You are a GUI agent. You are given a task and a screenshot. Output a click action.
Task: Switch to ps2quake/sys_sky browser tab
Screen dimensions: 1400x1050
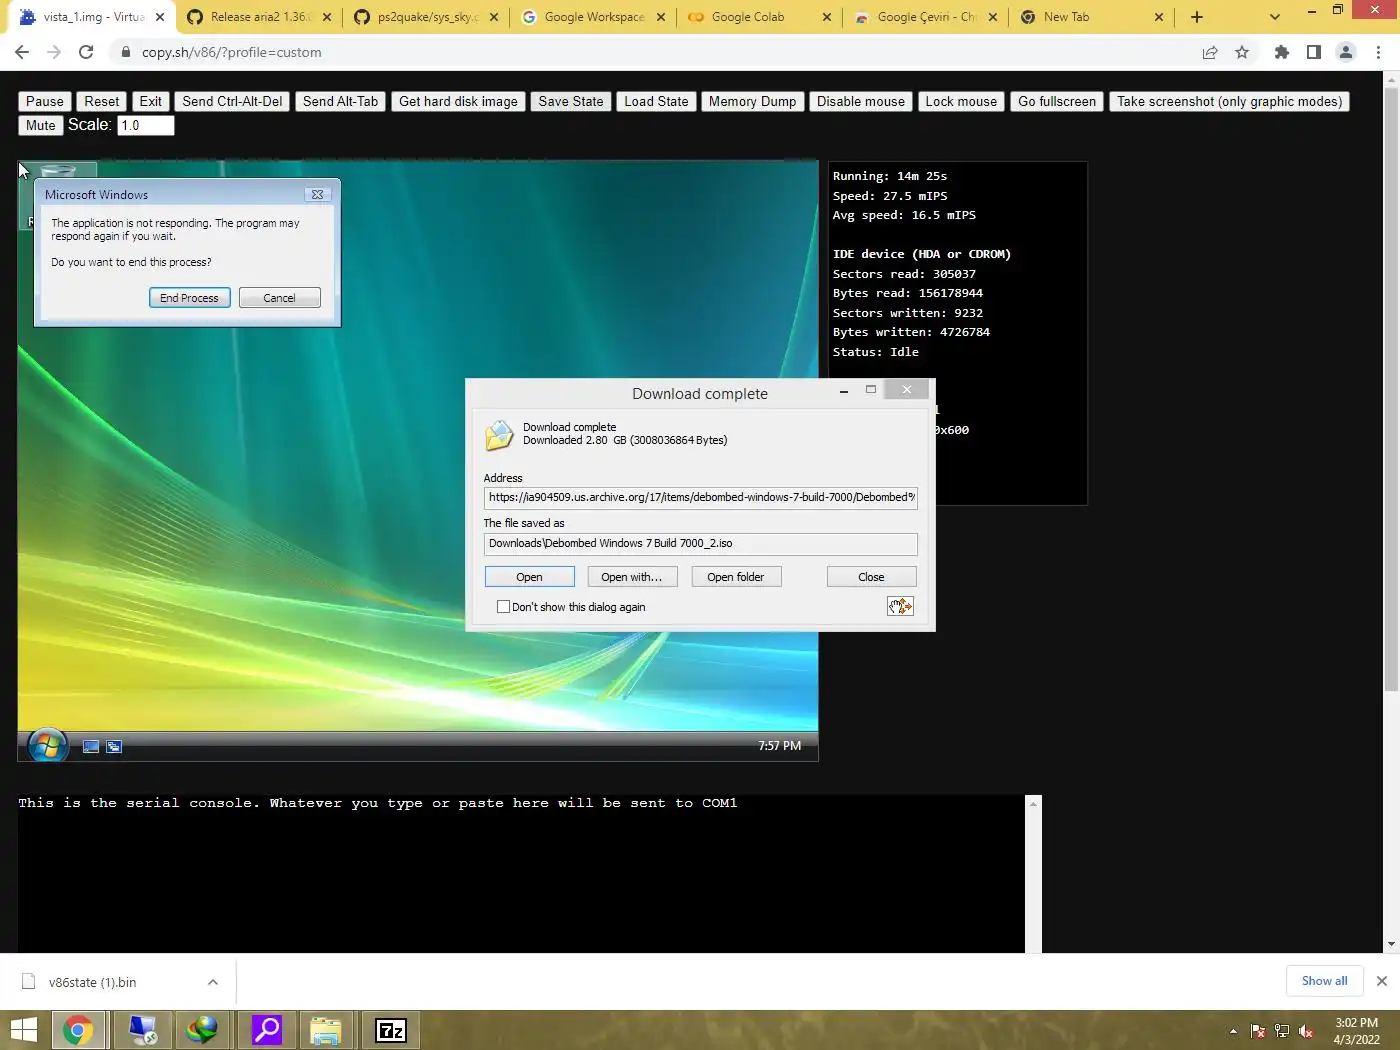pos(425,17)
